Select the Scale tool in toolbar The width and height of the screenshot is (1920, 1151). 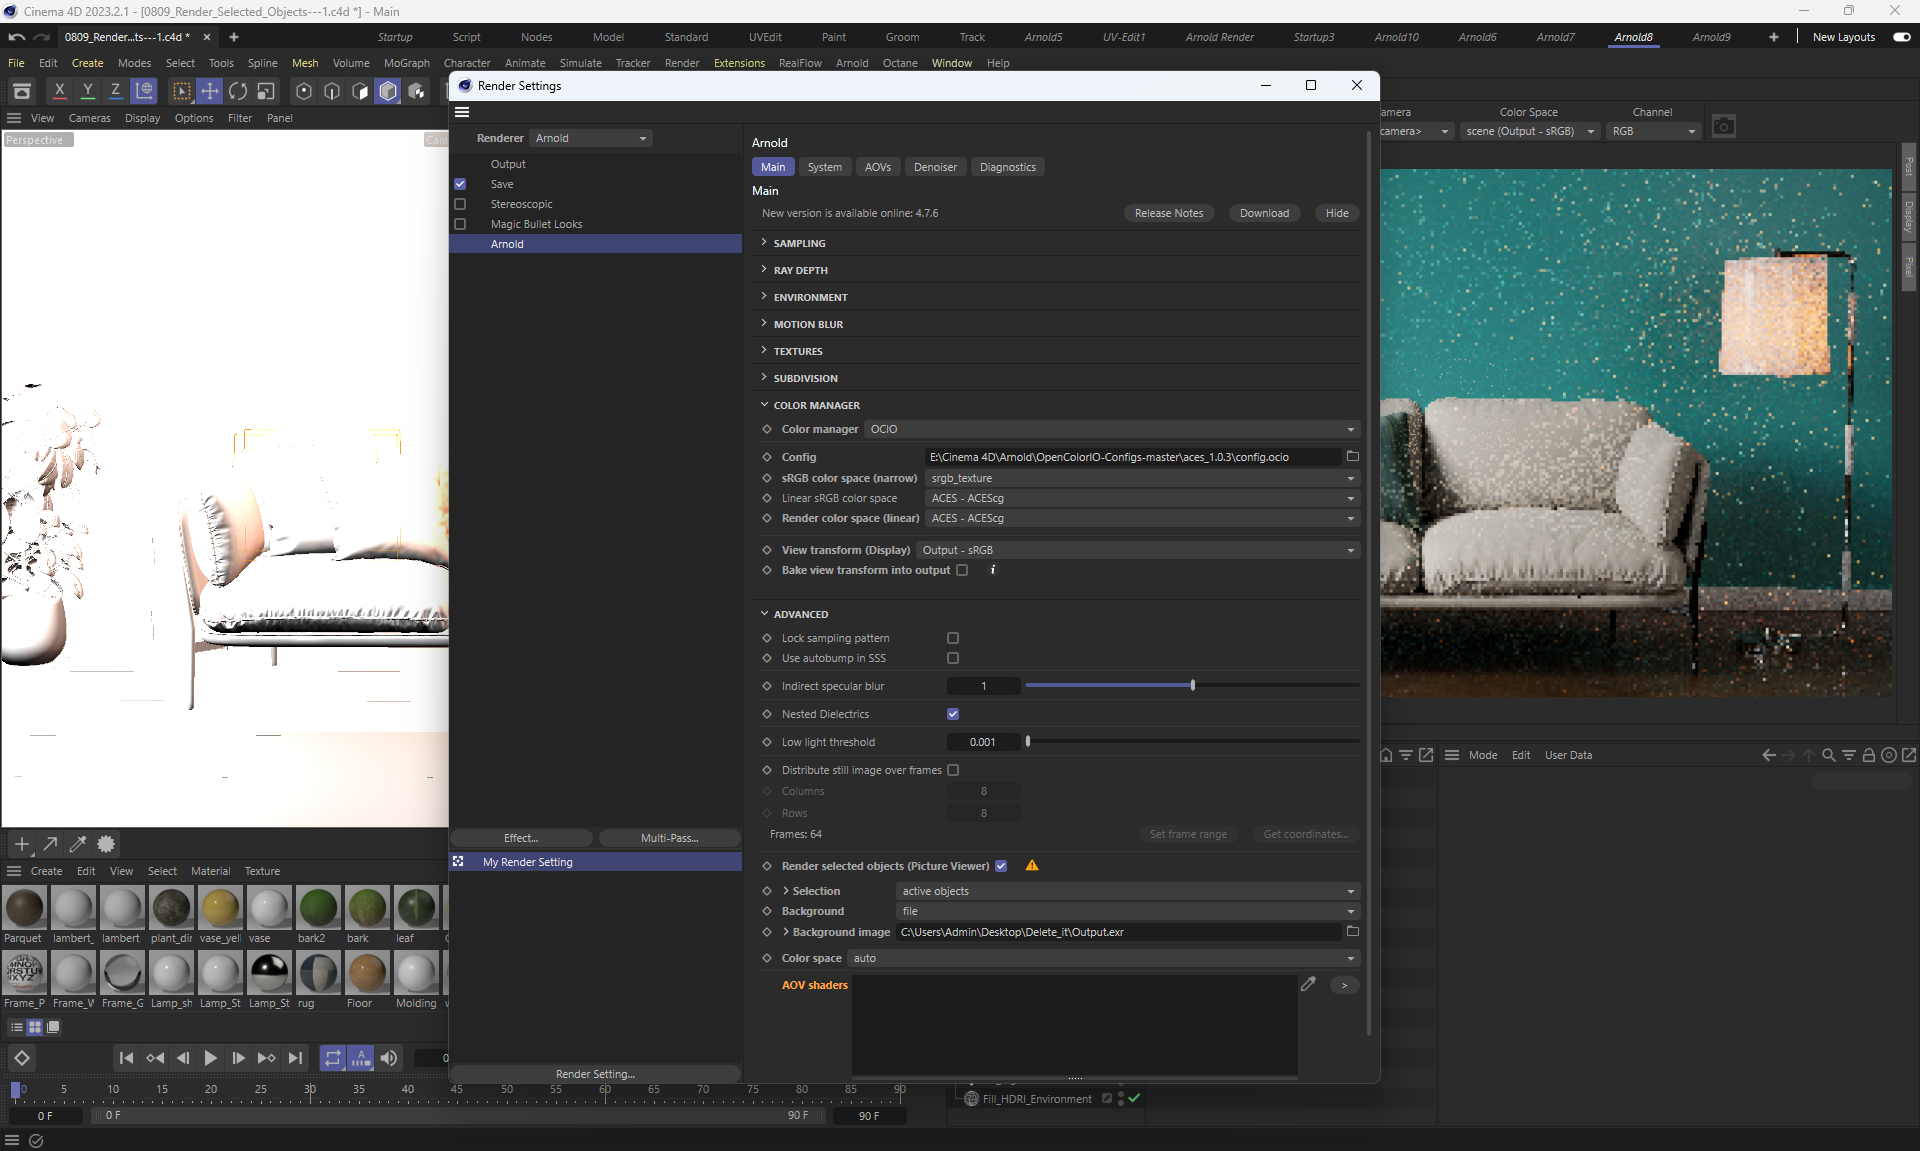266,91
